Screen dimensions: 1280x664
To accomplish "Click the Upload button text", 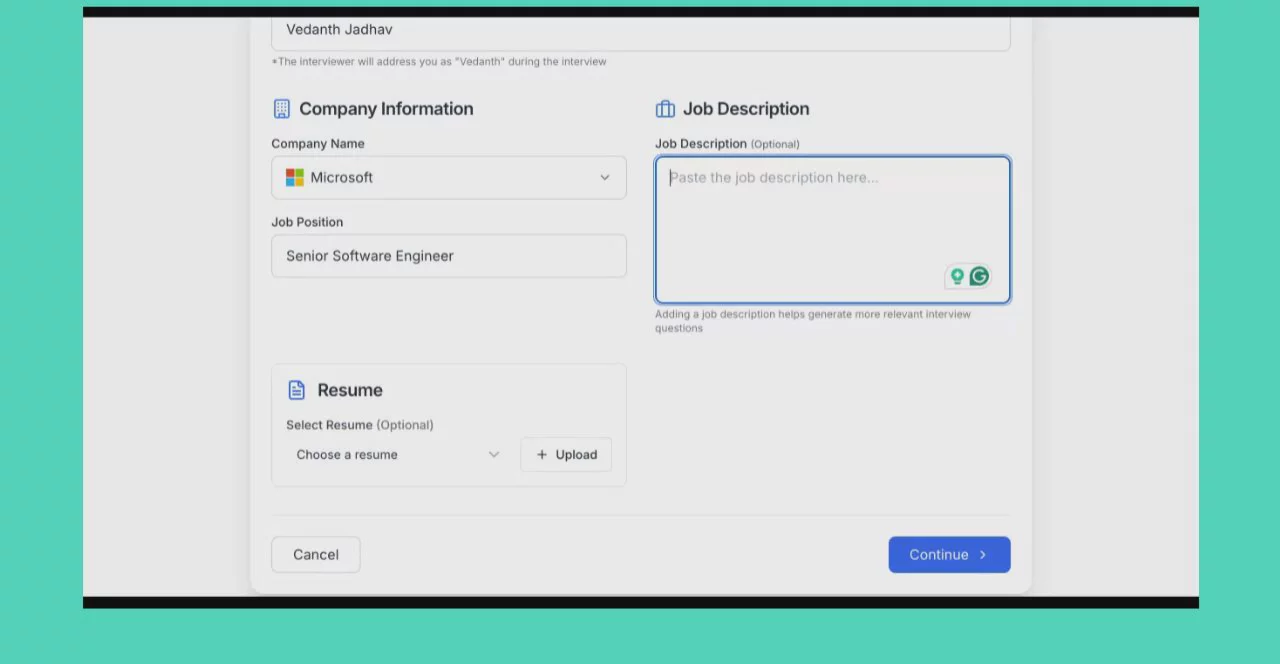I will click(576, 454).
